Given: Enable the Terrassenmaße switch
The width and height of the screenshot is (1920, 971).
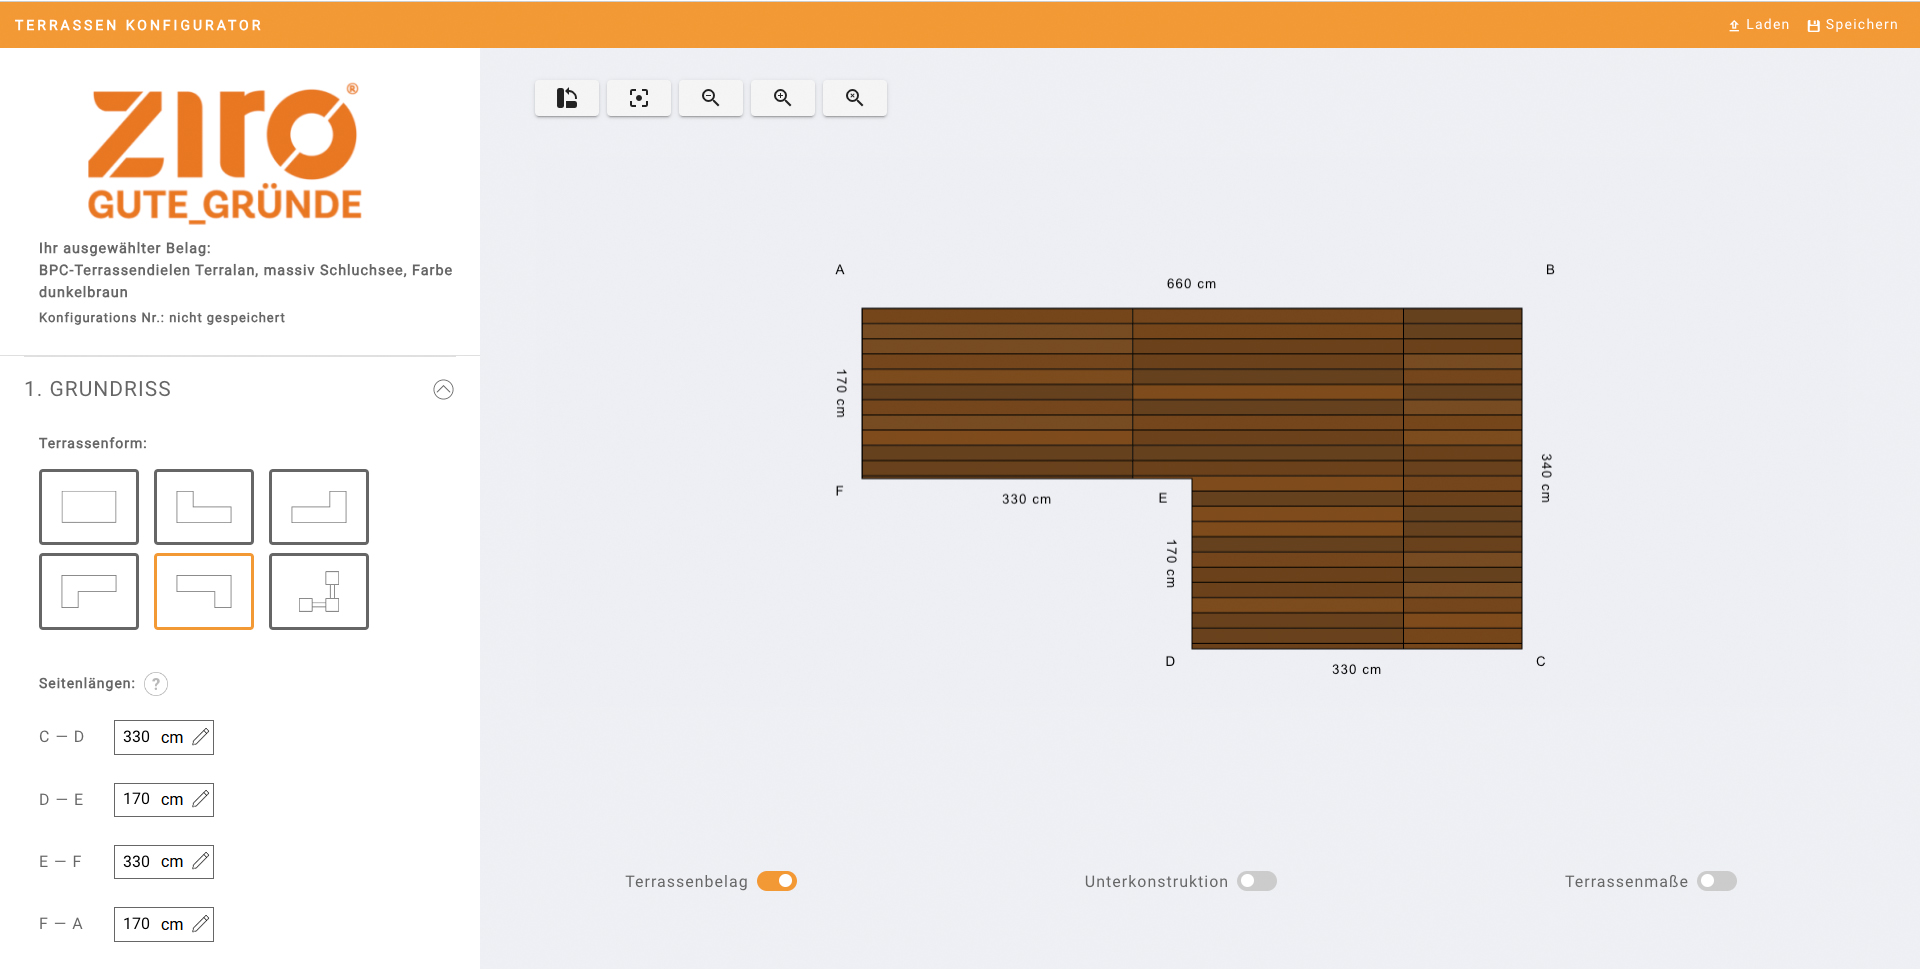Looking at the screenshot, I should [1717, 881].
